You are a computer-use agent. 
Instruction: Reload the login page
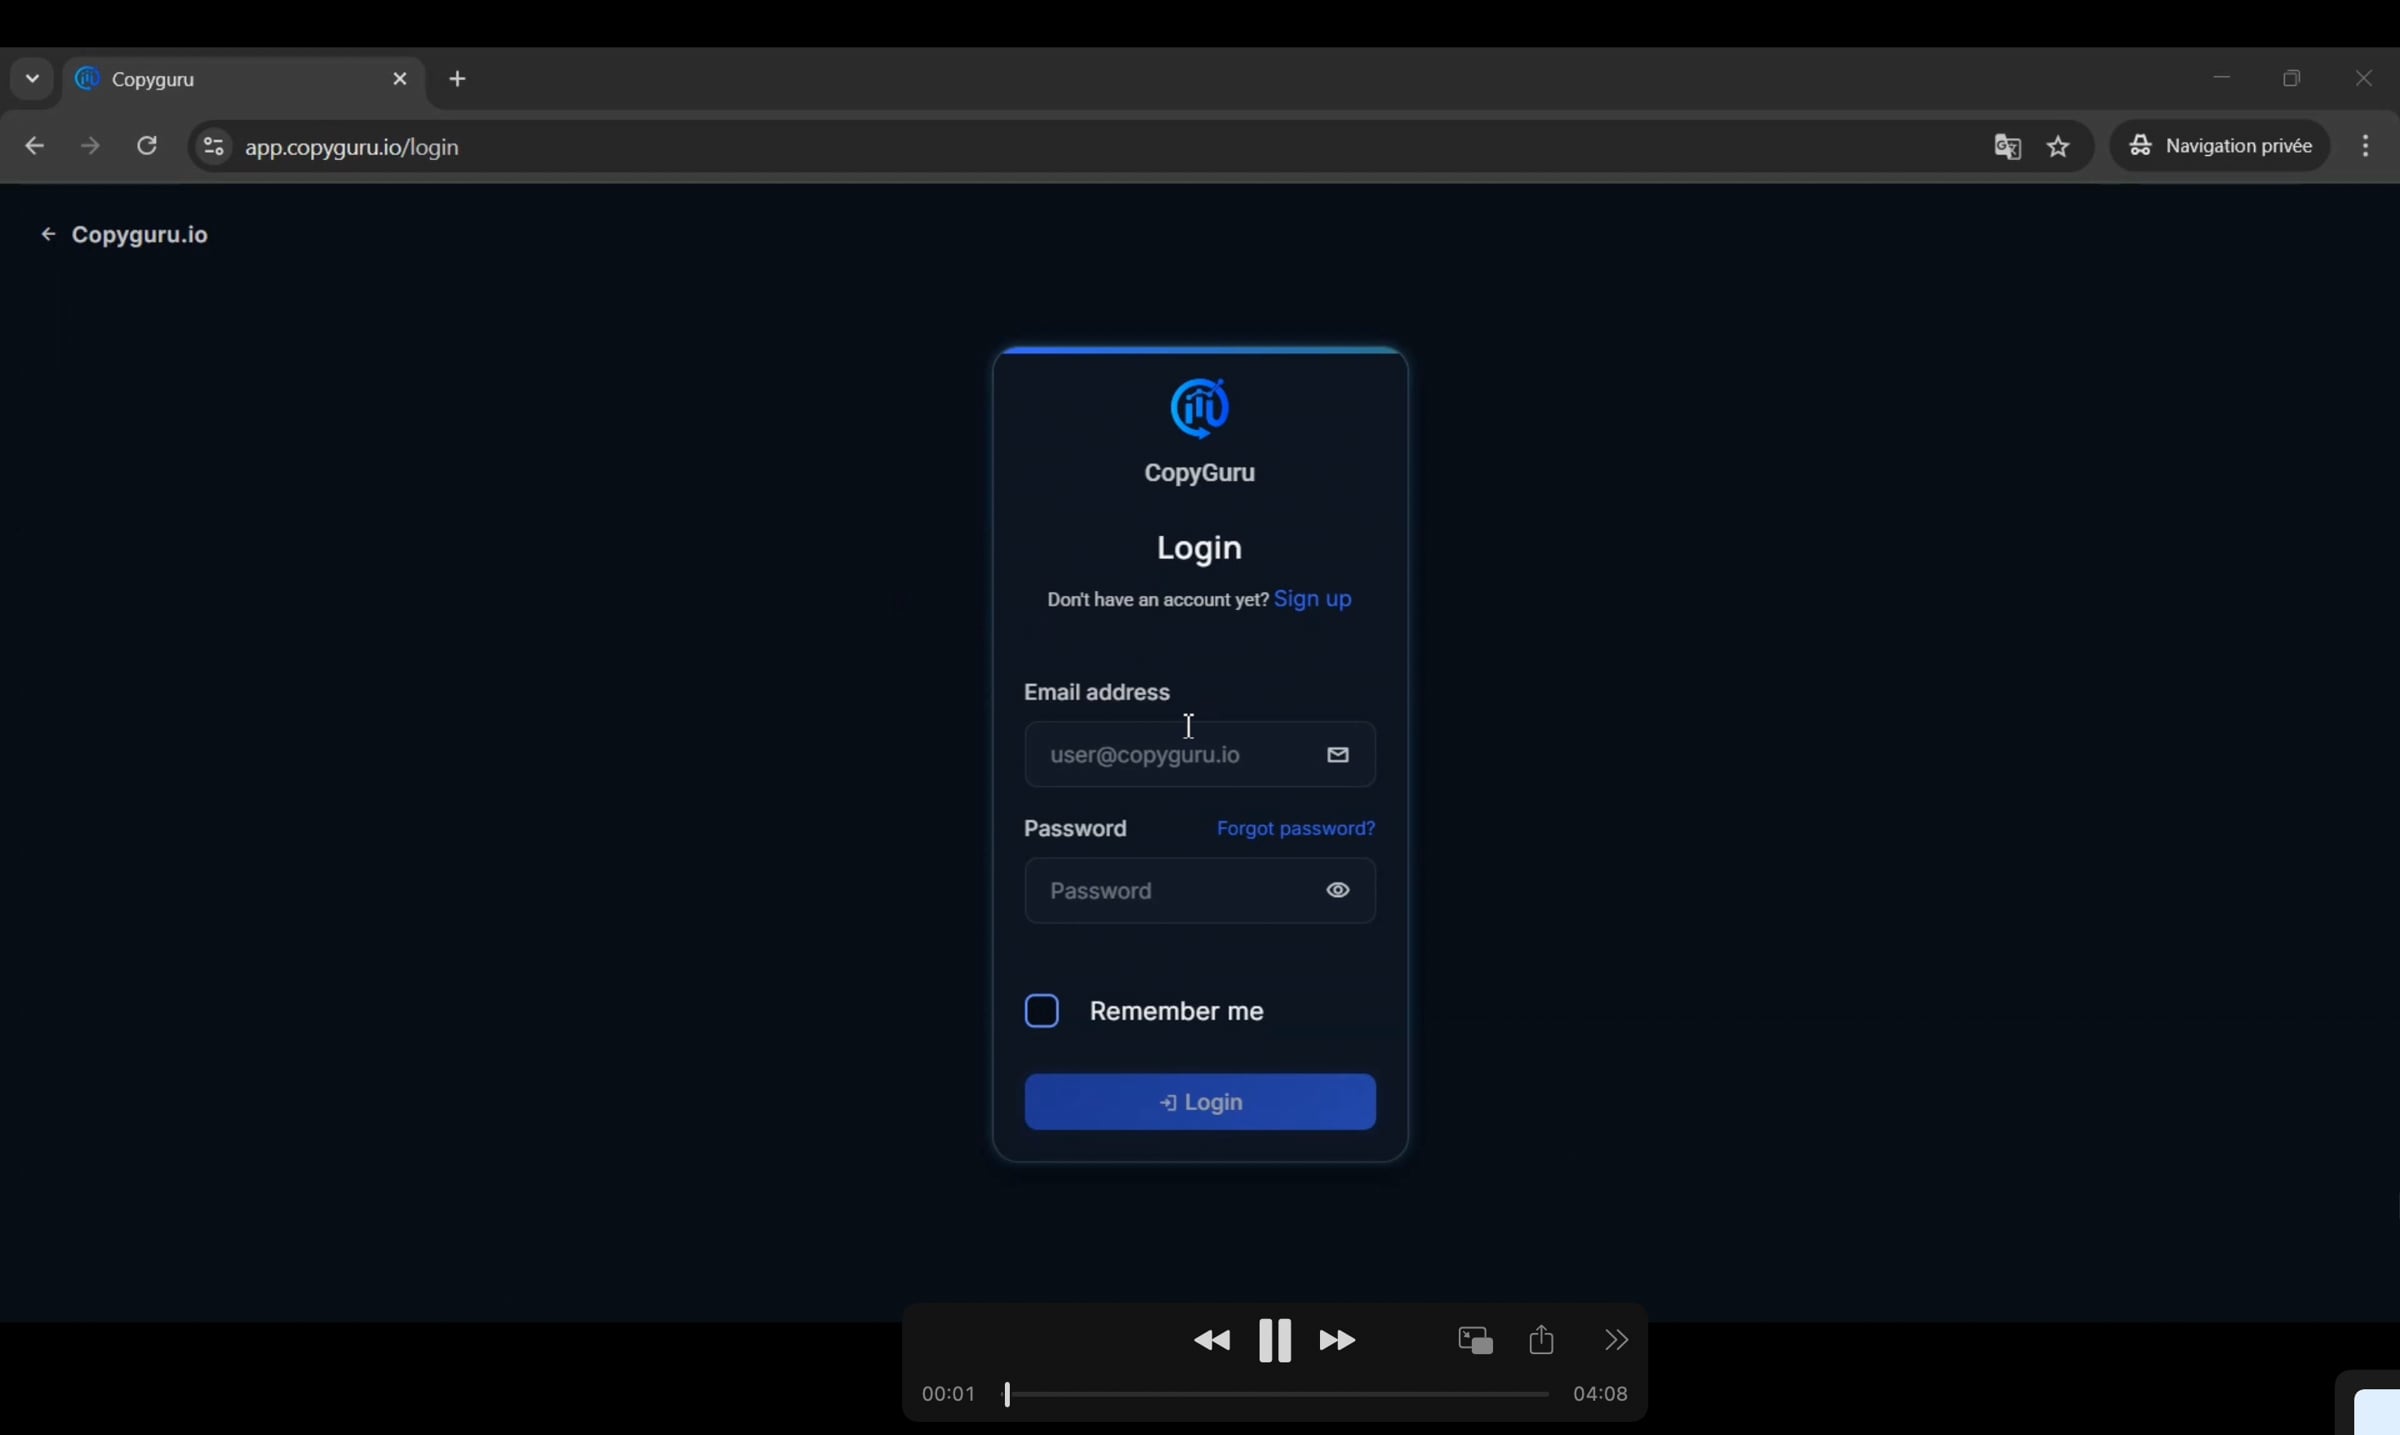click(x=147, y=146)
